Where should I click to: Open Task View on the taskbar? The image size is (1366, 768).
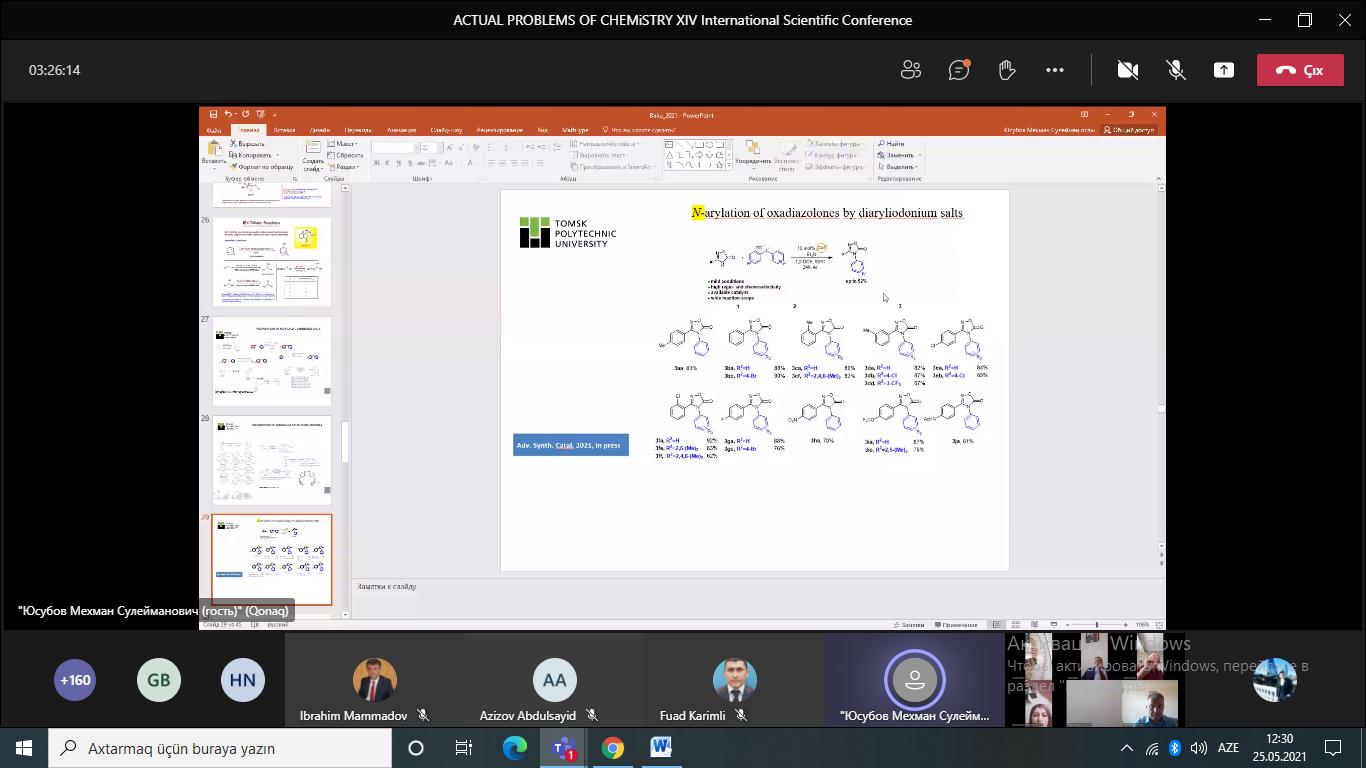[x=464, y=748]
